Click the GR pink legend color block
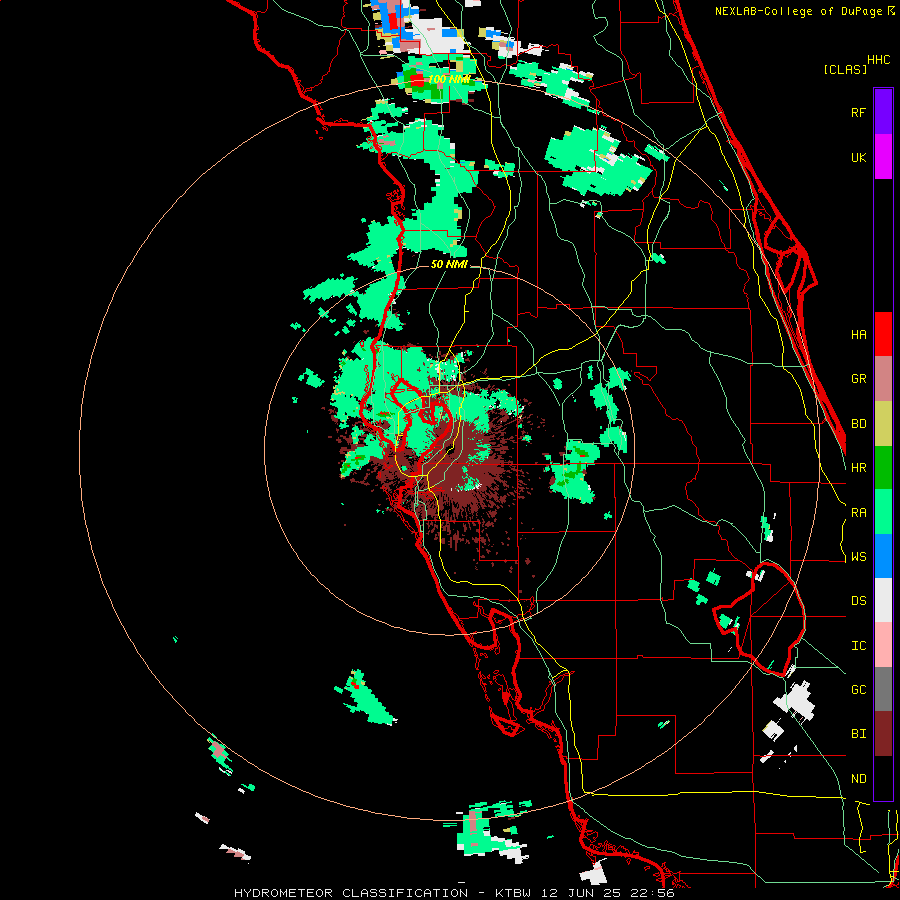 point(883,378)
